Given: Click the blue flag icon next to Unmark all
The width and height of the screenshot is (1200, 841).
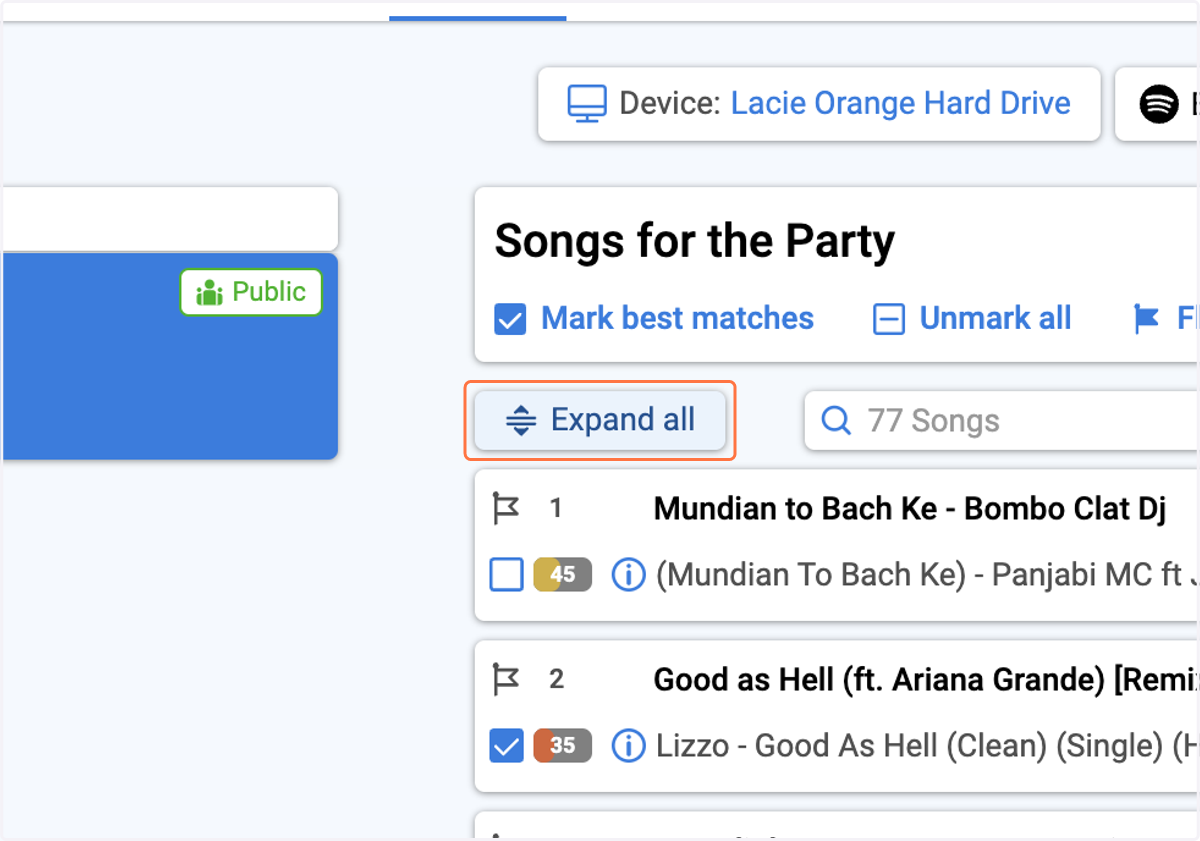Looking at the screenshot, I should pyautogui.click(x=1146, y=319).
